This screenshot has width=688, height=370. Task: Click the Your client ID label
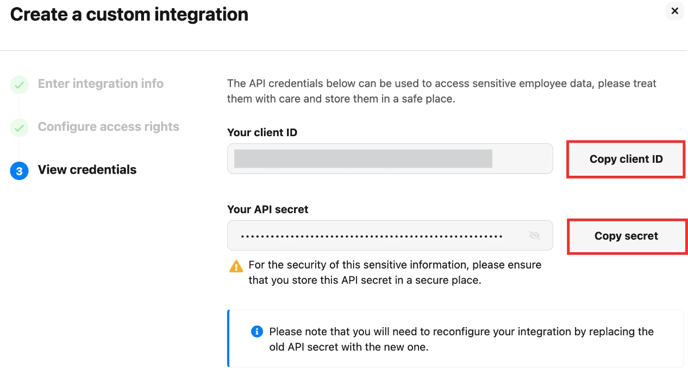coord(262,133)
